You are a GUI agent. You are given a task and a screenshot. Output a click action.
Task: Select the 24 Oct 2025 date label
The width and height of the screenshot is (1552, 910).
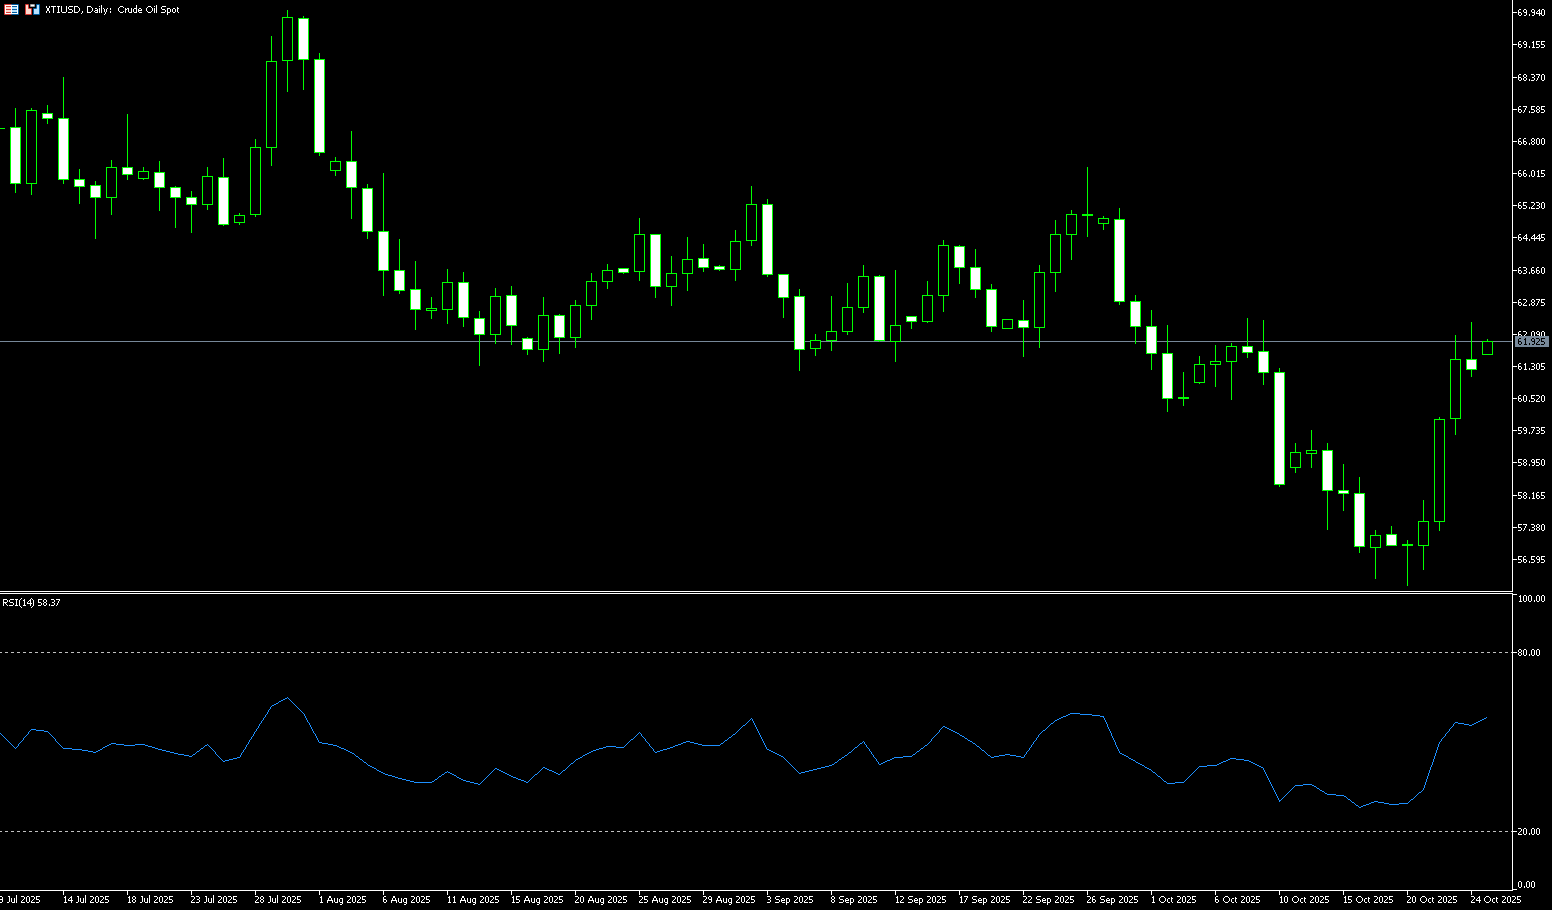click(x=1496, y=900)
